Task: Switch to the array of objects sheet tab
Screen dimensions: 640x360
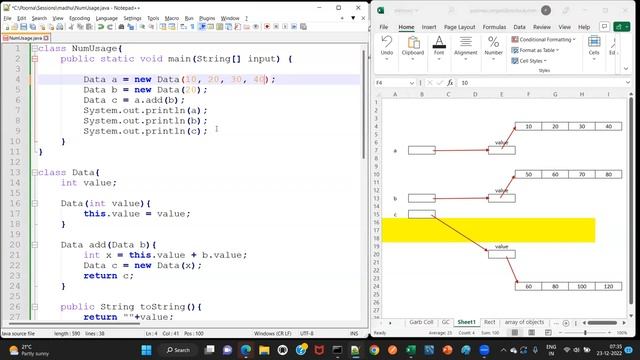Action: click(x=524, y=322)
